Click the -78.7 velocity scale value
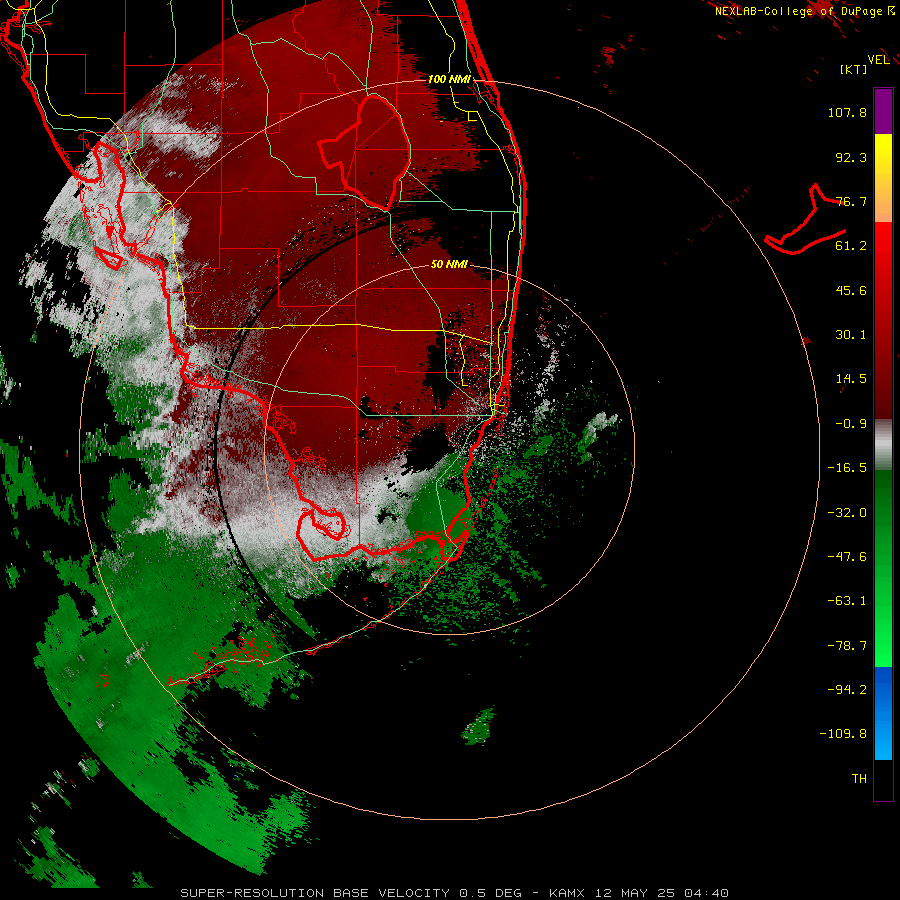This screenshot has width=900, height=900. click(847, 646)
